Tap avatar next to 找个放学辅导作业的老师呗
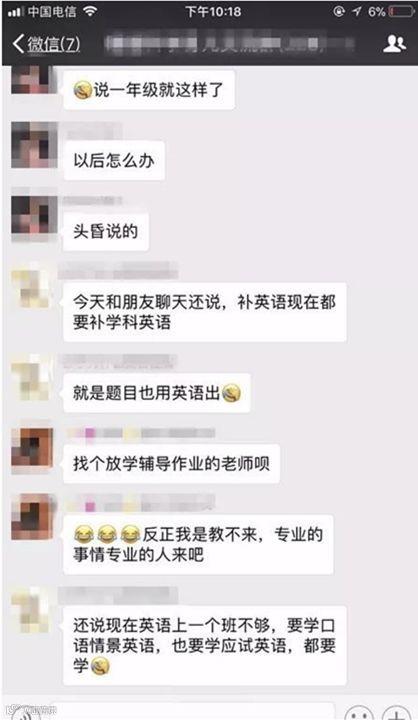This screenshot has width=418, height=720. 32,448
